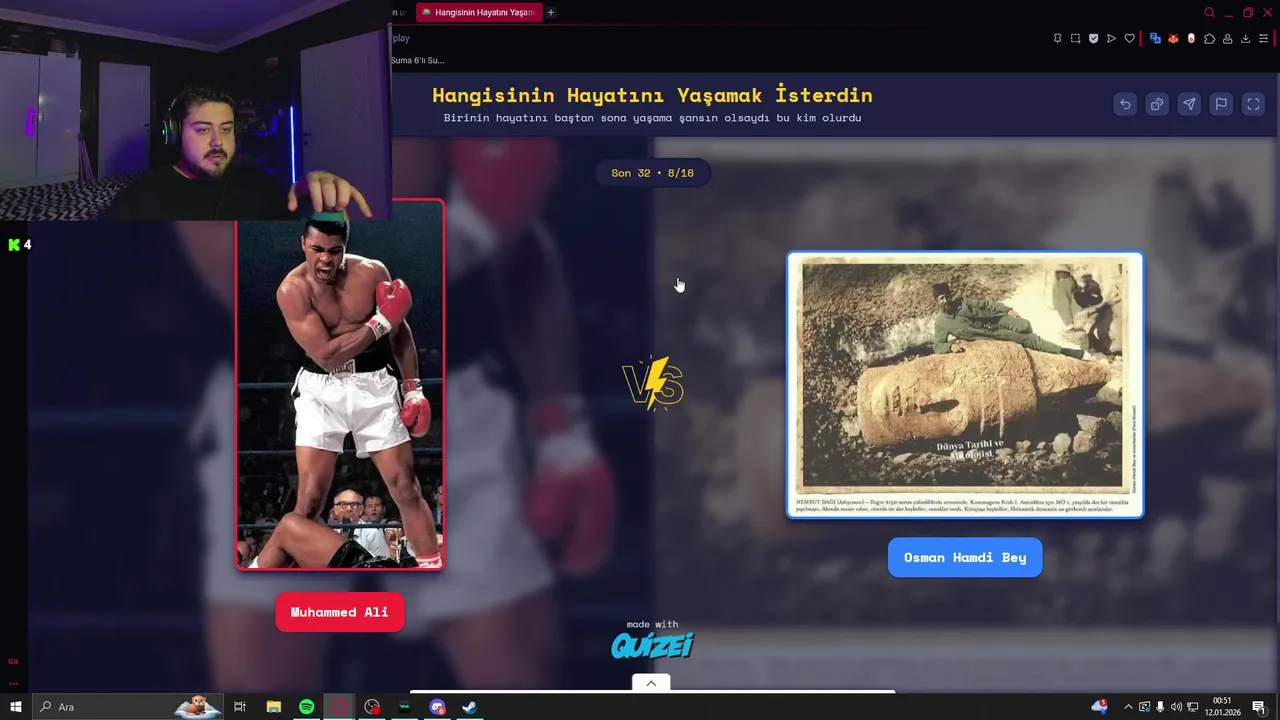Open the extensions cube menu

pos(1209,38)
